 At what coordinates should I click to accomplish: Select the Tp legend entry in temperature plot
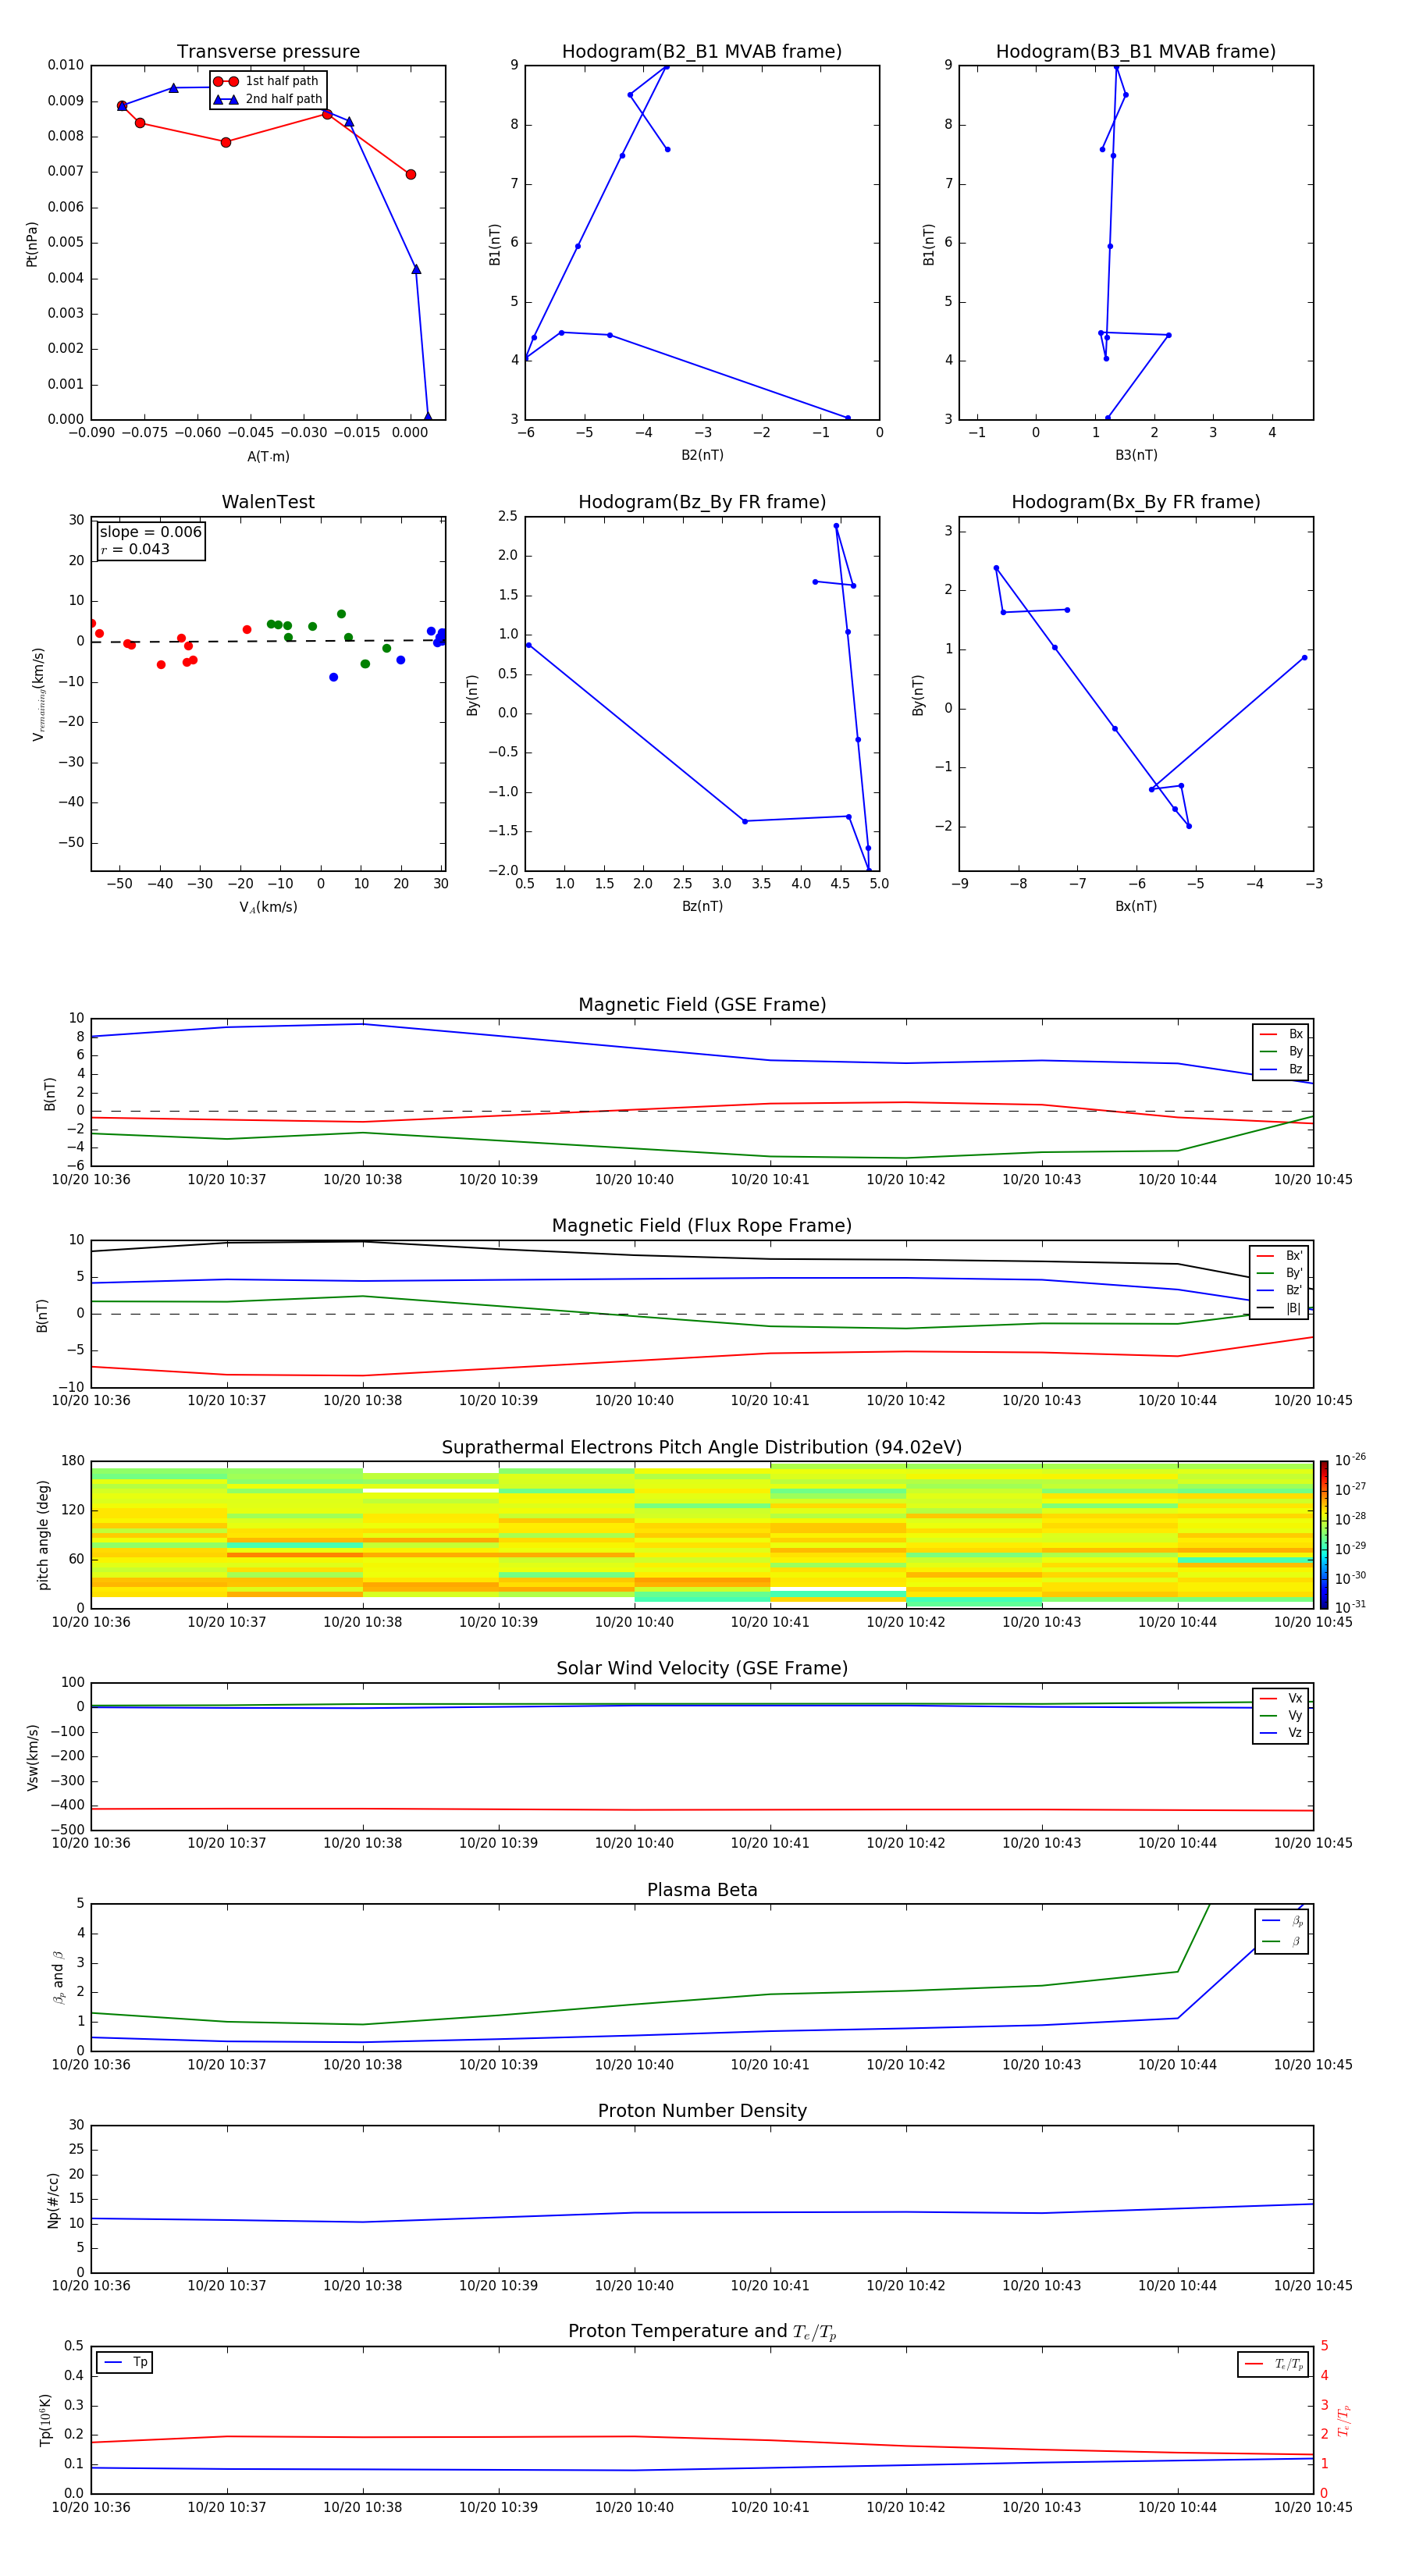pyautogui.click(x=125, y=2362)
